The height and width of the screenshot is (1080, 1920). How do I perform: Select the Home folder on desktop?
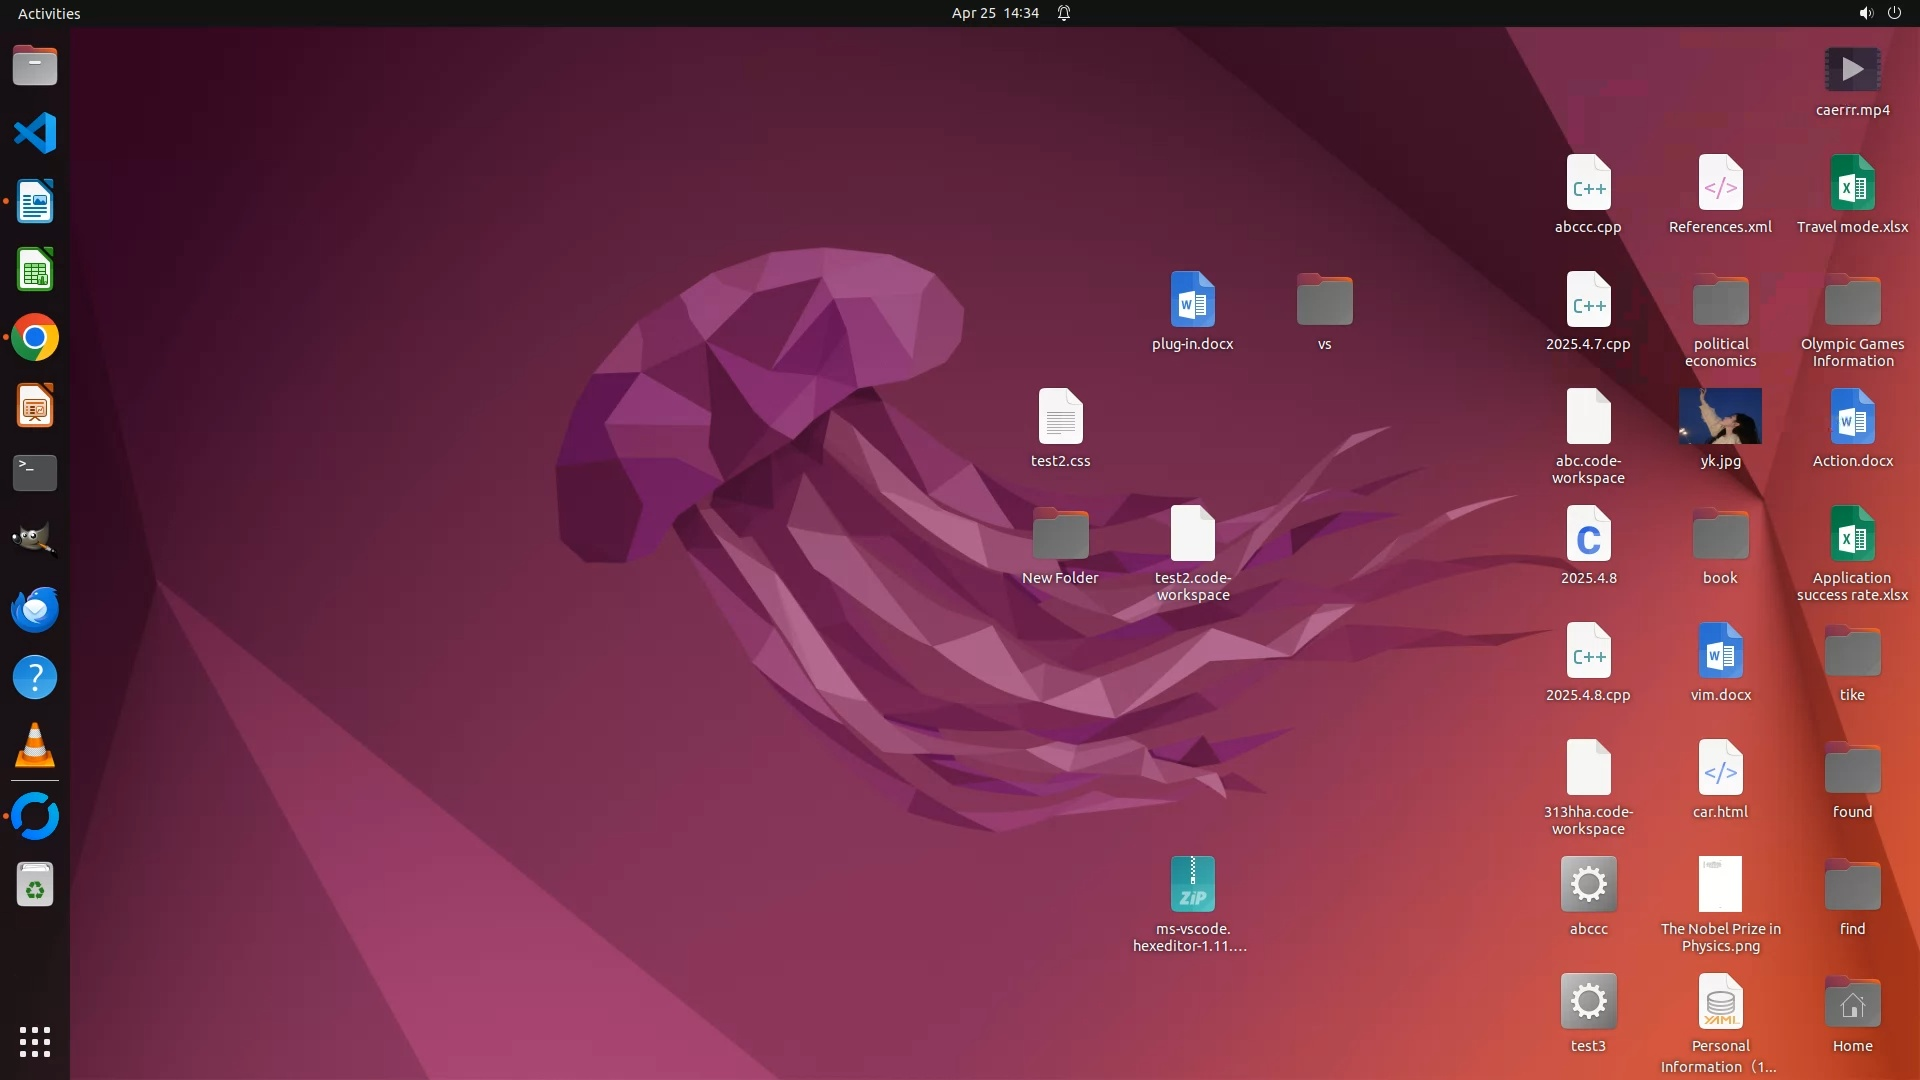[x=1852, y=1003]
